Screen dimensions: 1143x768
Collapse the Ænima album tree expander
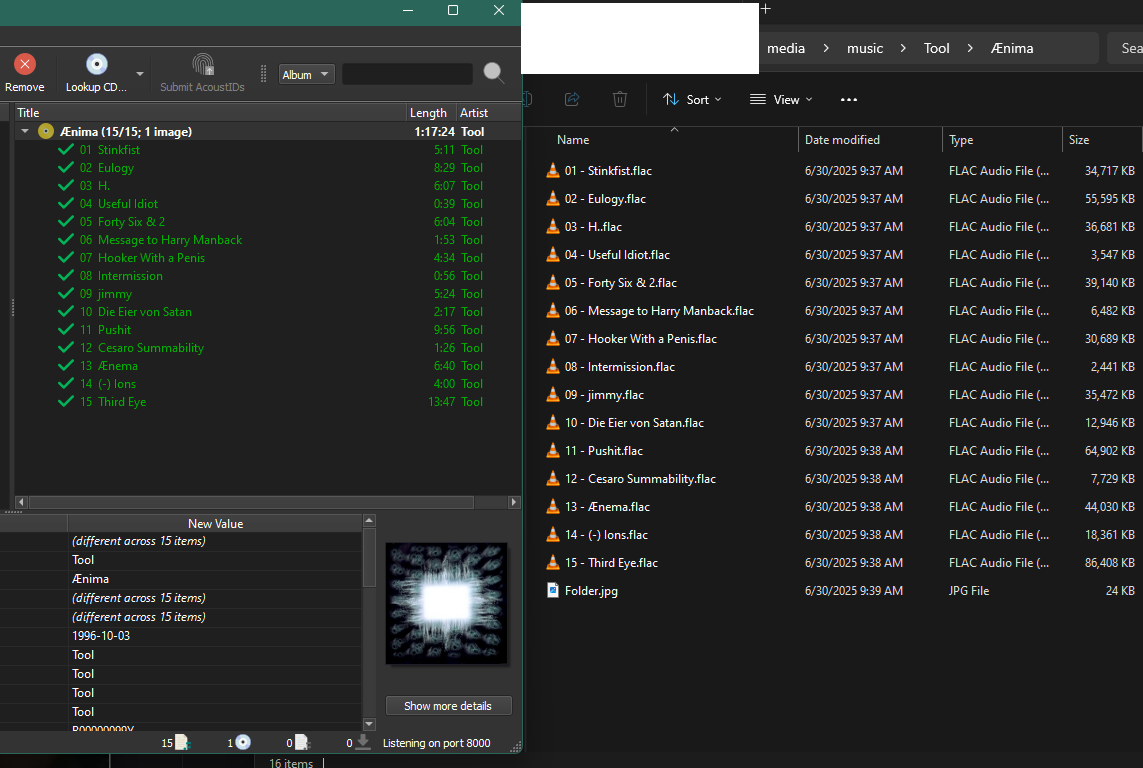(24, 131)
